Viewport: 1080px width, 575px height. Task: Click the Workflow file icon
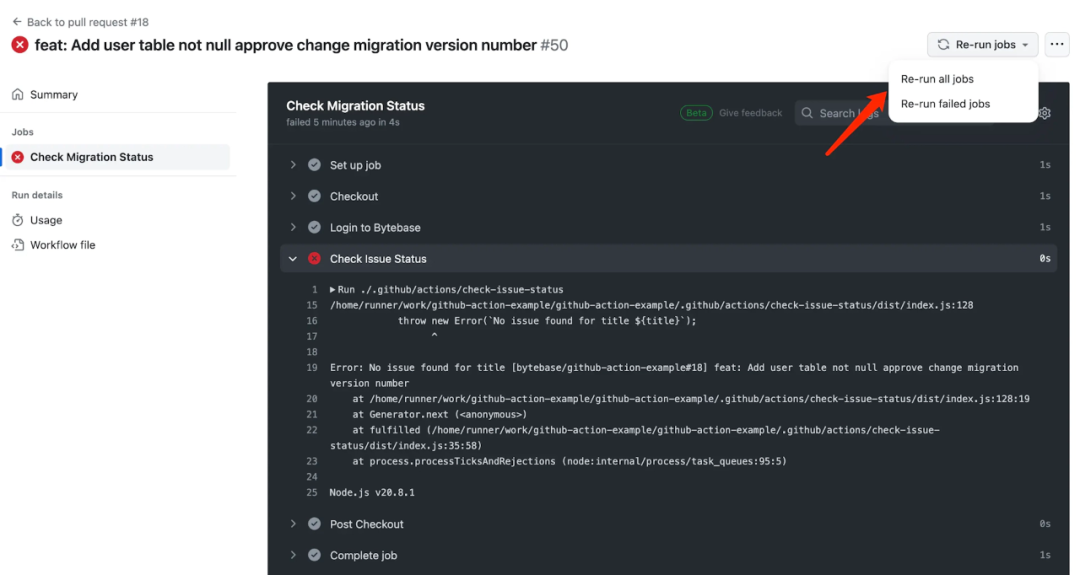(18, 245)
